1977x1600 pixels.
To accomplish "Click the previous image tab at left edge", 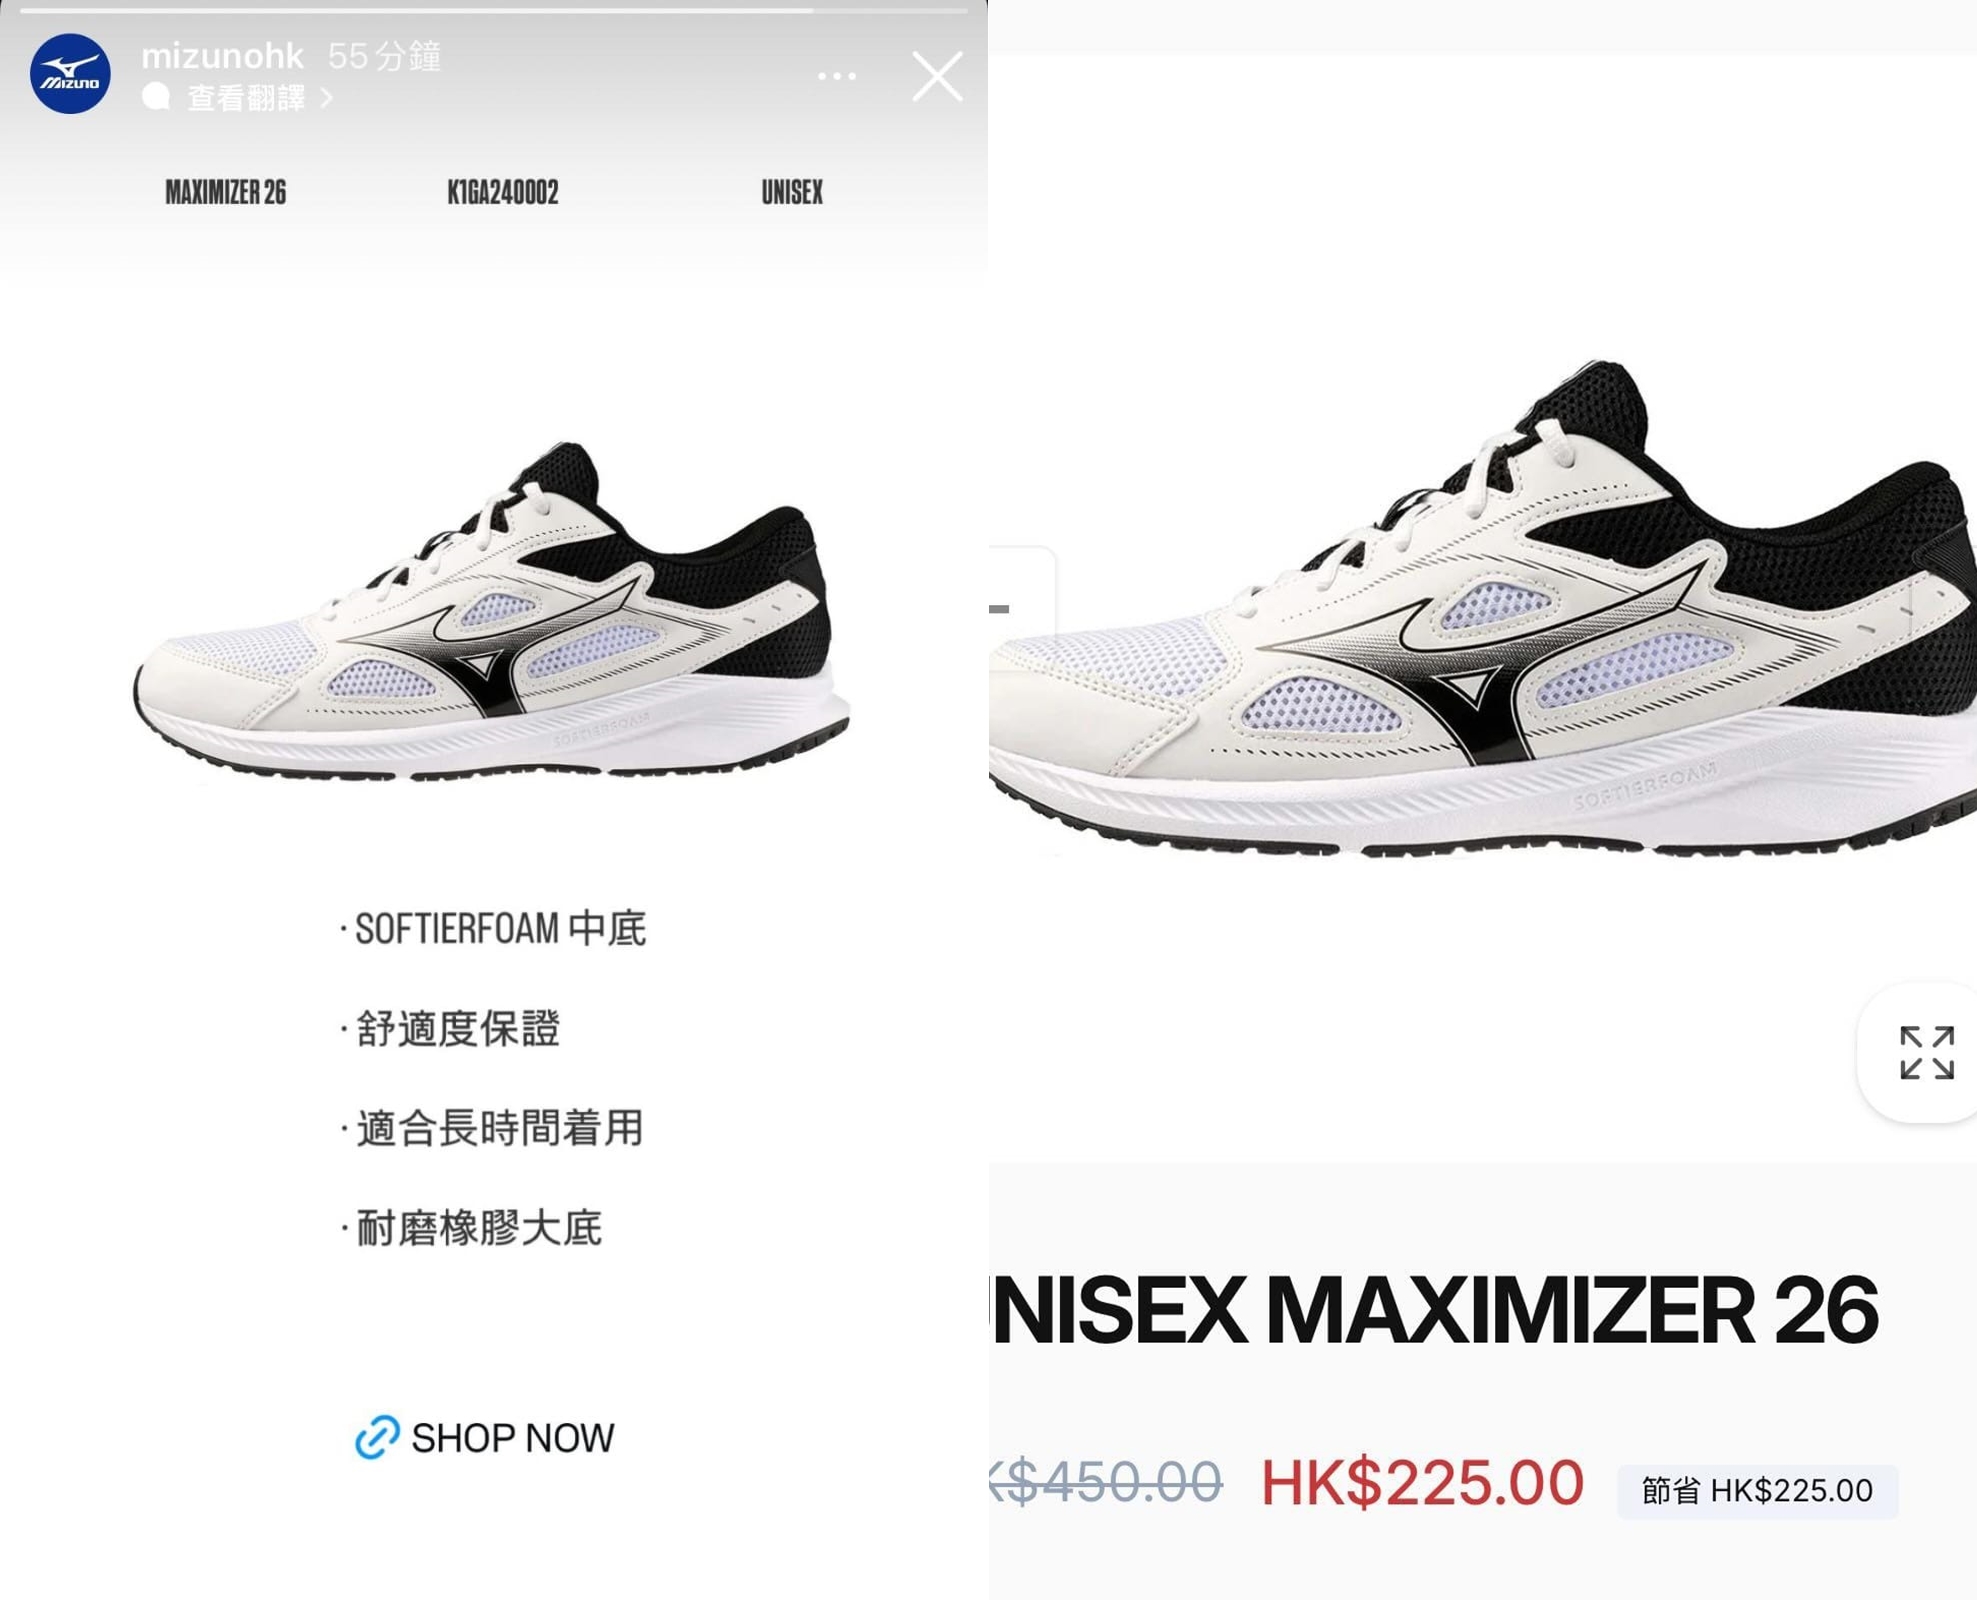I will (1022, 606).
